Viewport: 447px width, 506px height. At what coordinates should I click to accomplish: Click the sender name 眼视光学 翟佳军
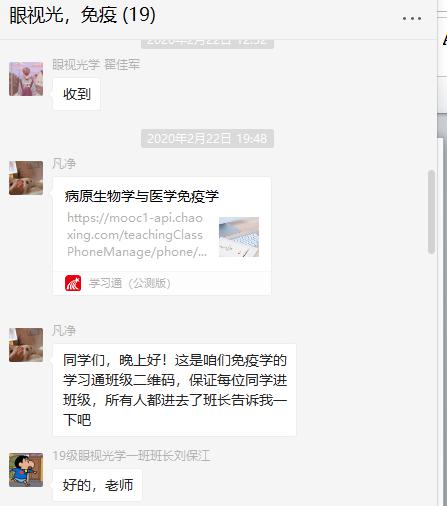point(96,65)
